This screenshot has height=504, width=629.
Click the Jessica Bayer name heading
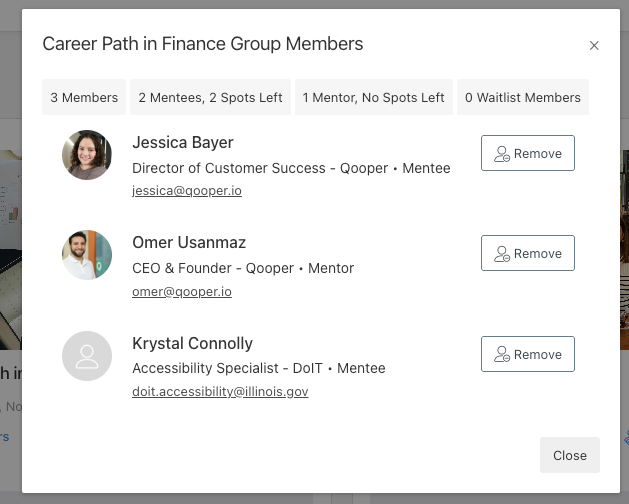coord(183,142)
